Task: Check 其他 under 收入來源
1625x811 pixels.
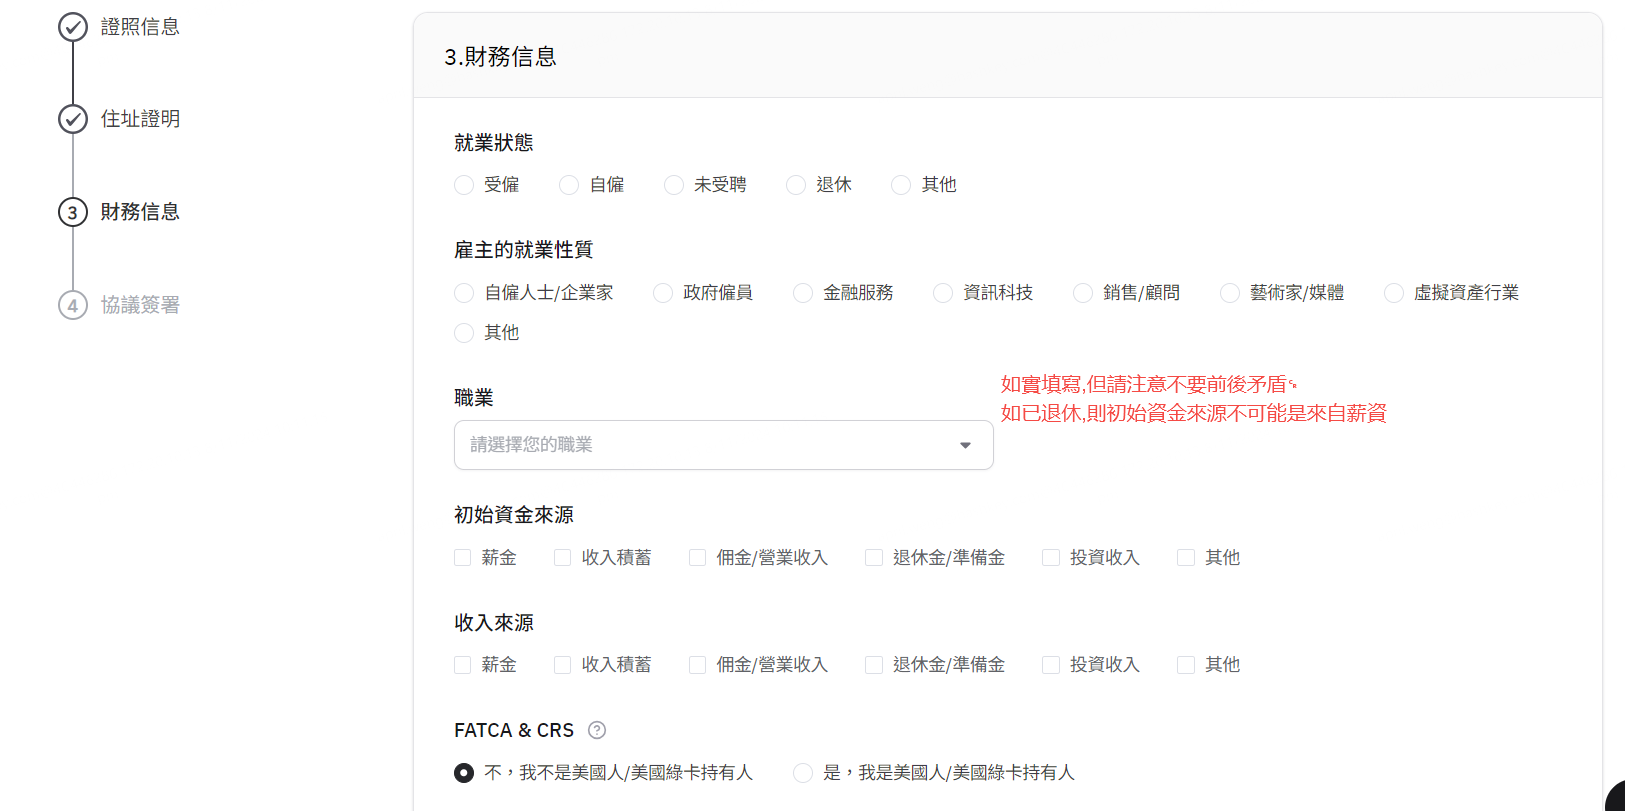Action: tap(1186, 665)
